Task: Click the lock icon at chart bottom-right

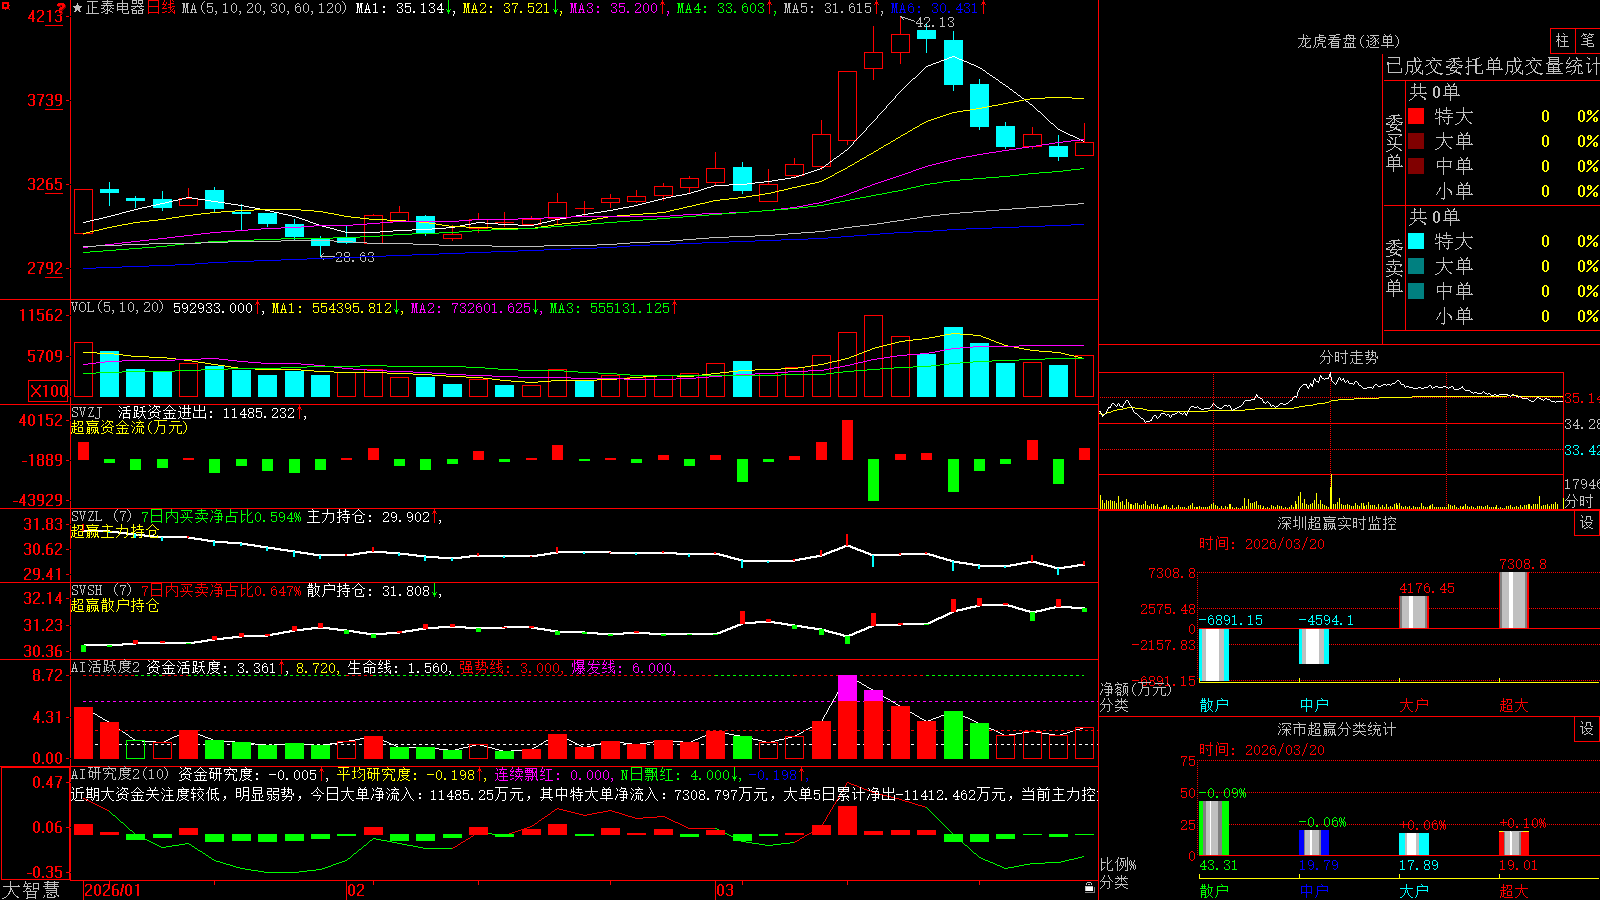Action: (x=1090, y=888)
